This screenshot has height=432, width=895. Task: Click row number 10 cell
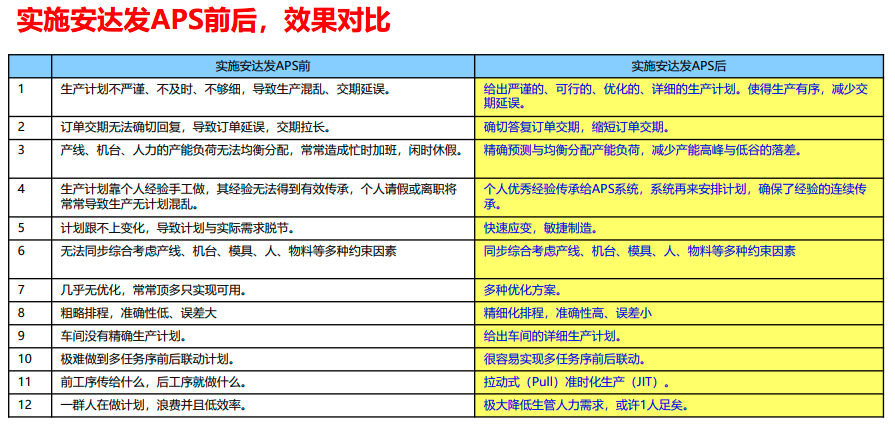click(x=30, y=359)
